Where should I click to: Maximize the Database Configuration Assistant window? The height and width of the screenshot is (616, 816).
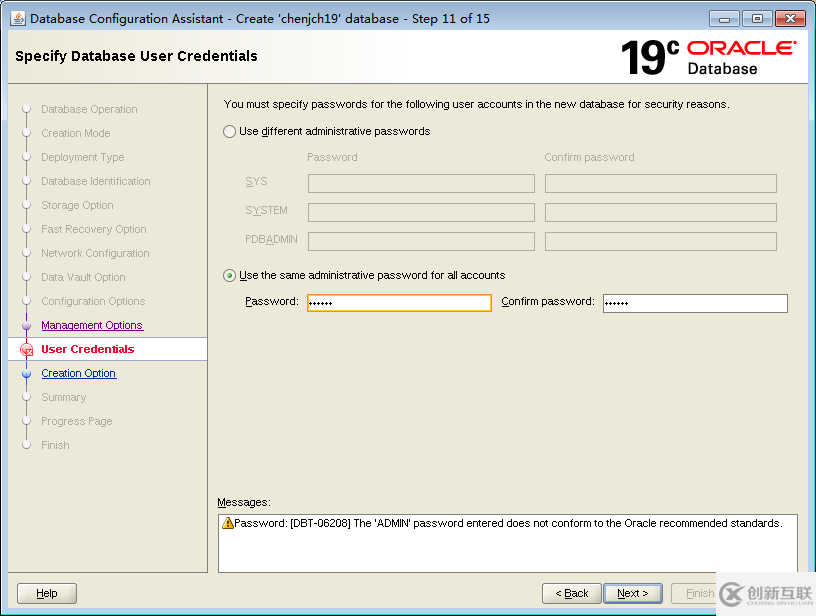(757, 19)
